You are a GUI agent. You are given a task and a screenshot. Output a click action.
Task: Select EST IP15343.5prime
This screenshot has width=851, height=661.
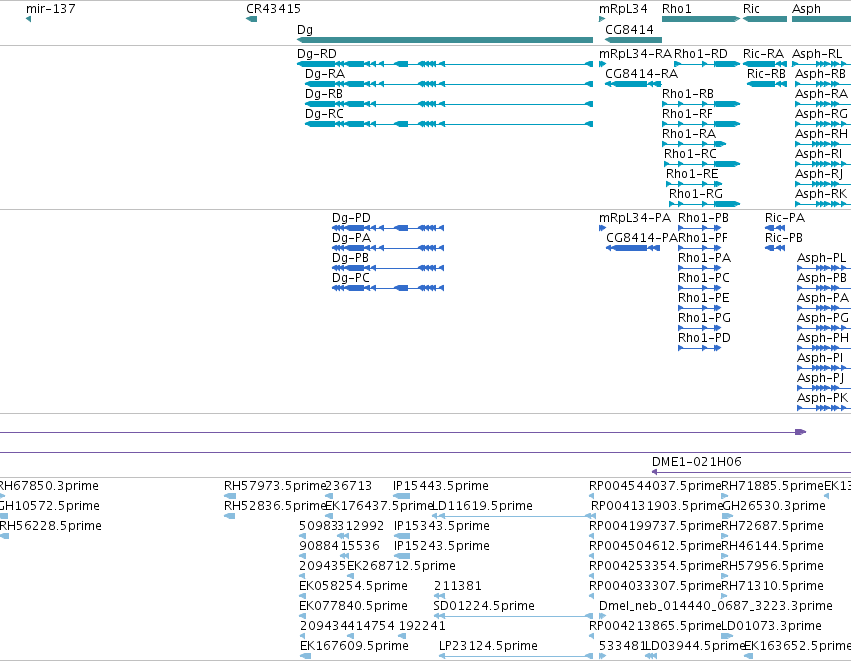(402, 536)
